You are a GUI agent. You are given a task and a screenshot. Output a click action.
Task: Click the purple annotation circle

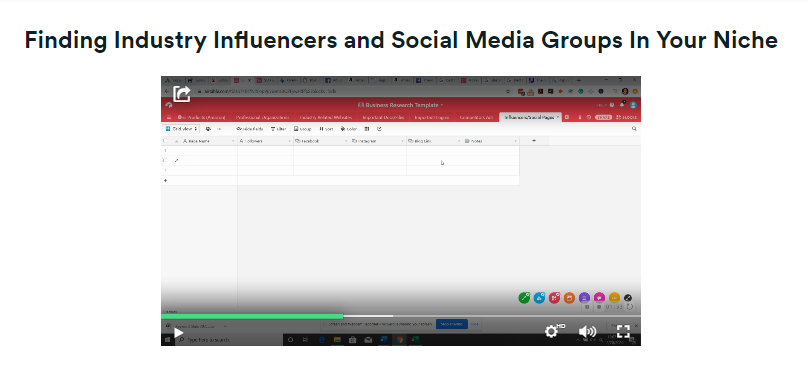(x=584, y=297)
